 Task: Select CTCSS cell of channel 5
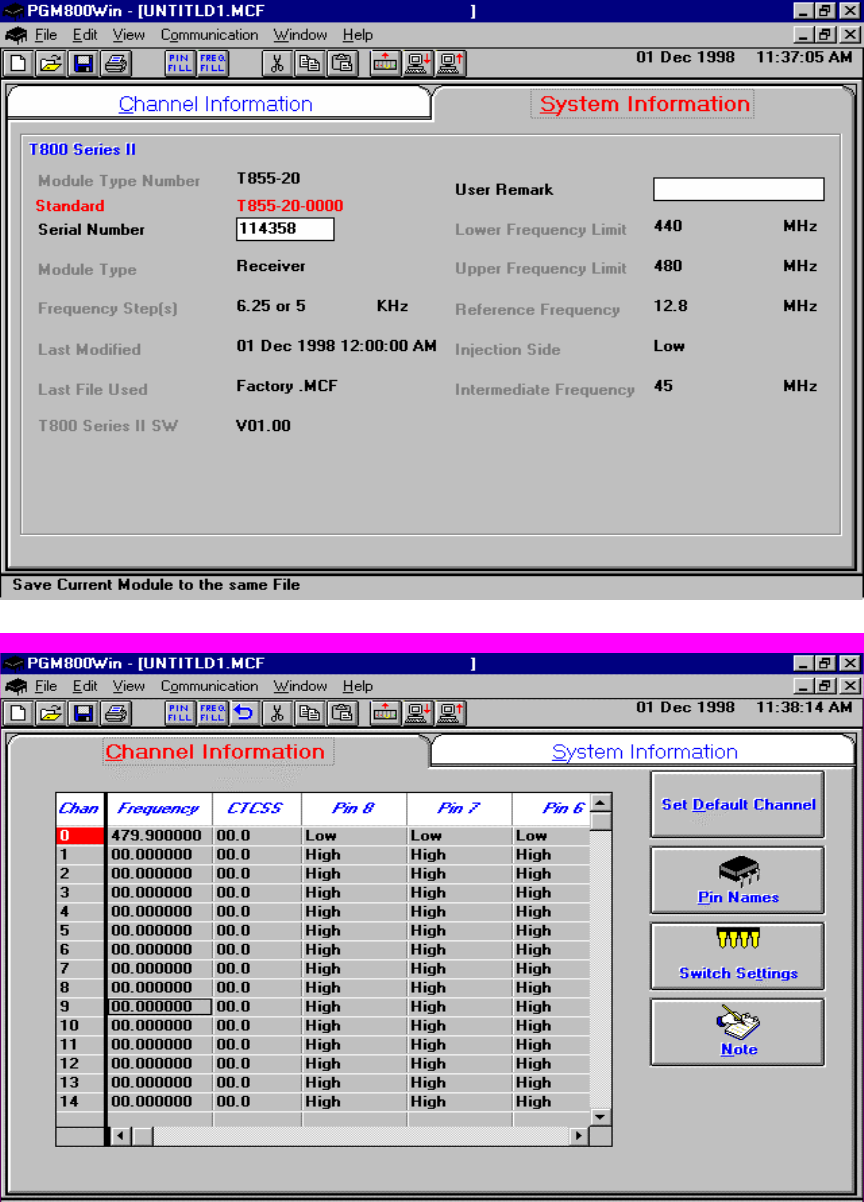(x=255, y=931)
